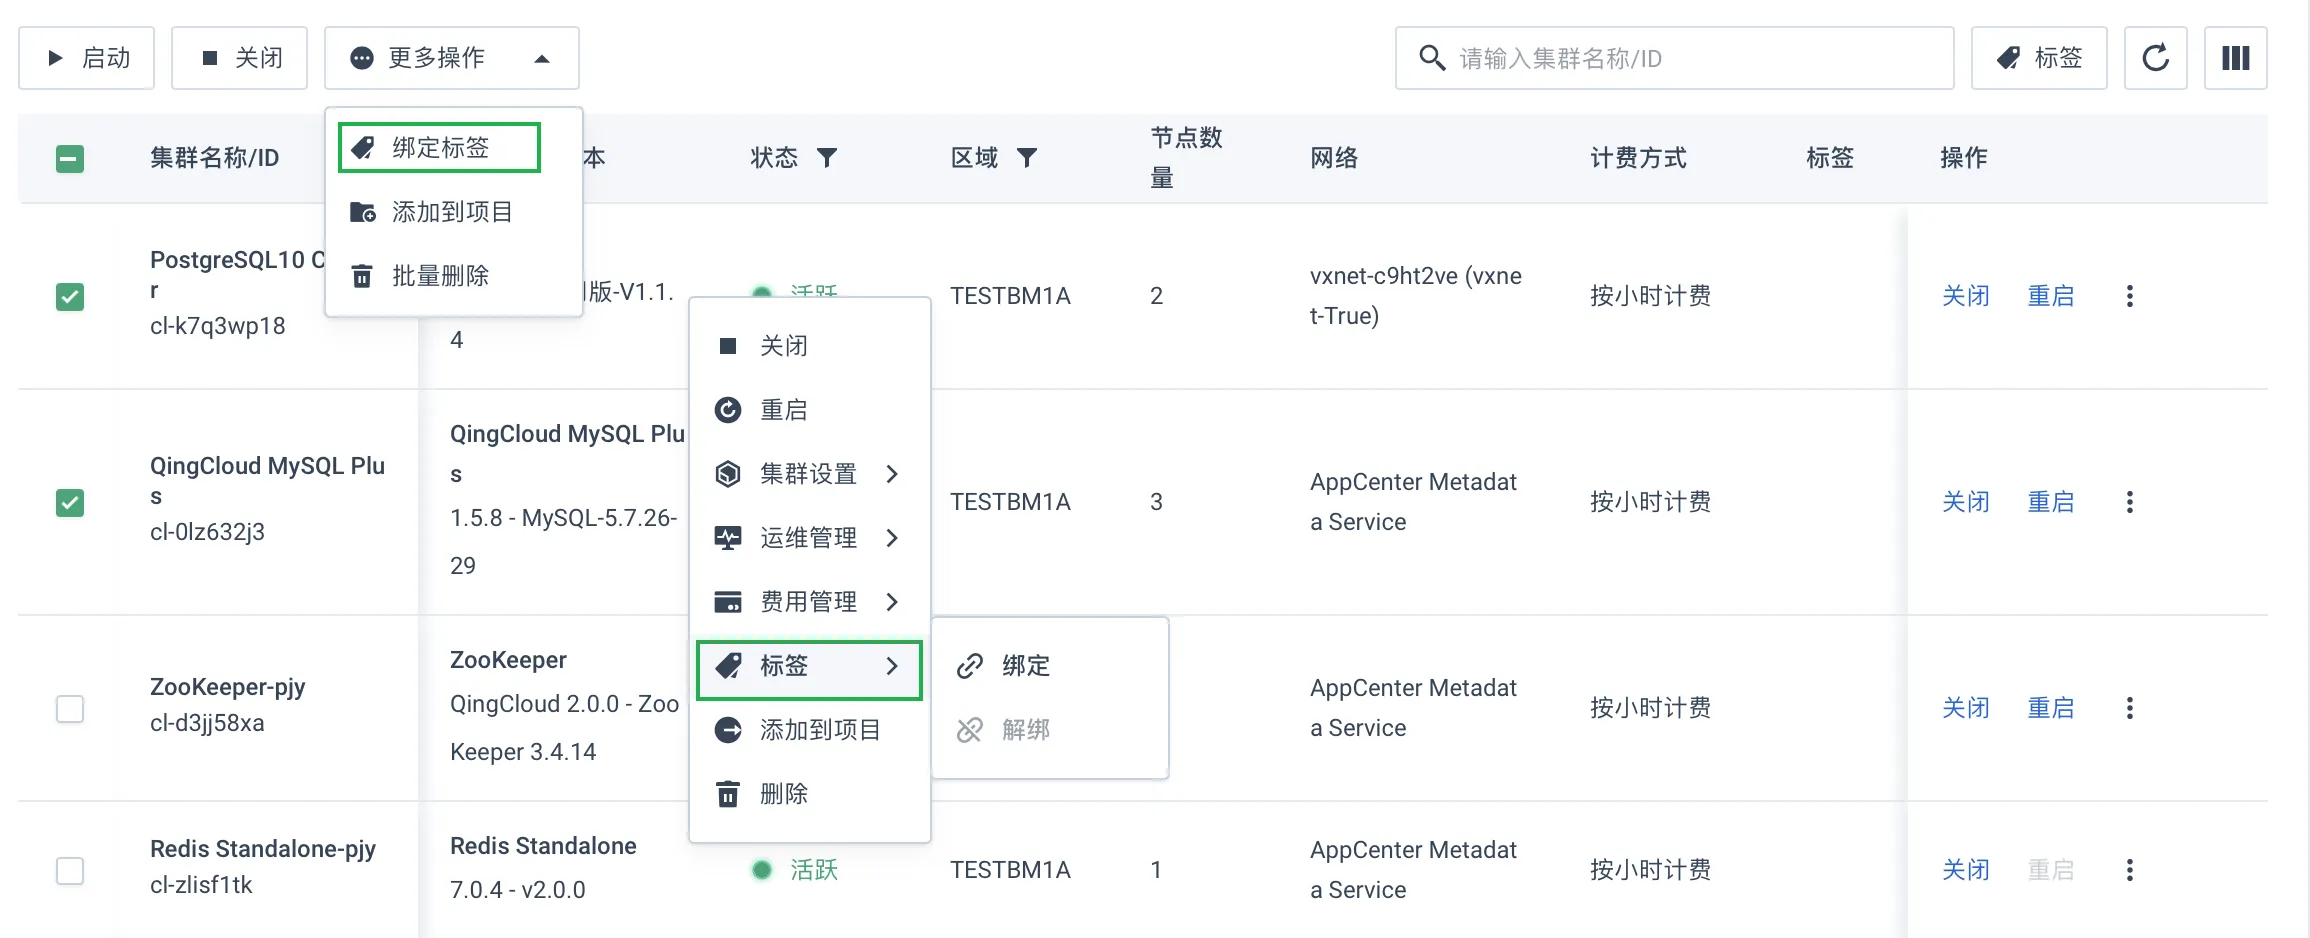Click the 节点数量 column header
This screenshot has width=2310, height=938.
(x=1186, y=158)
